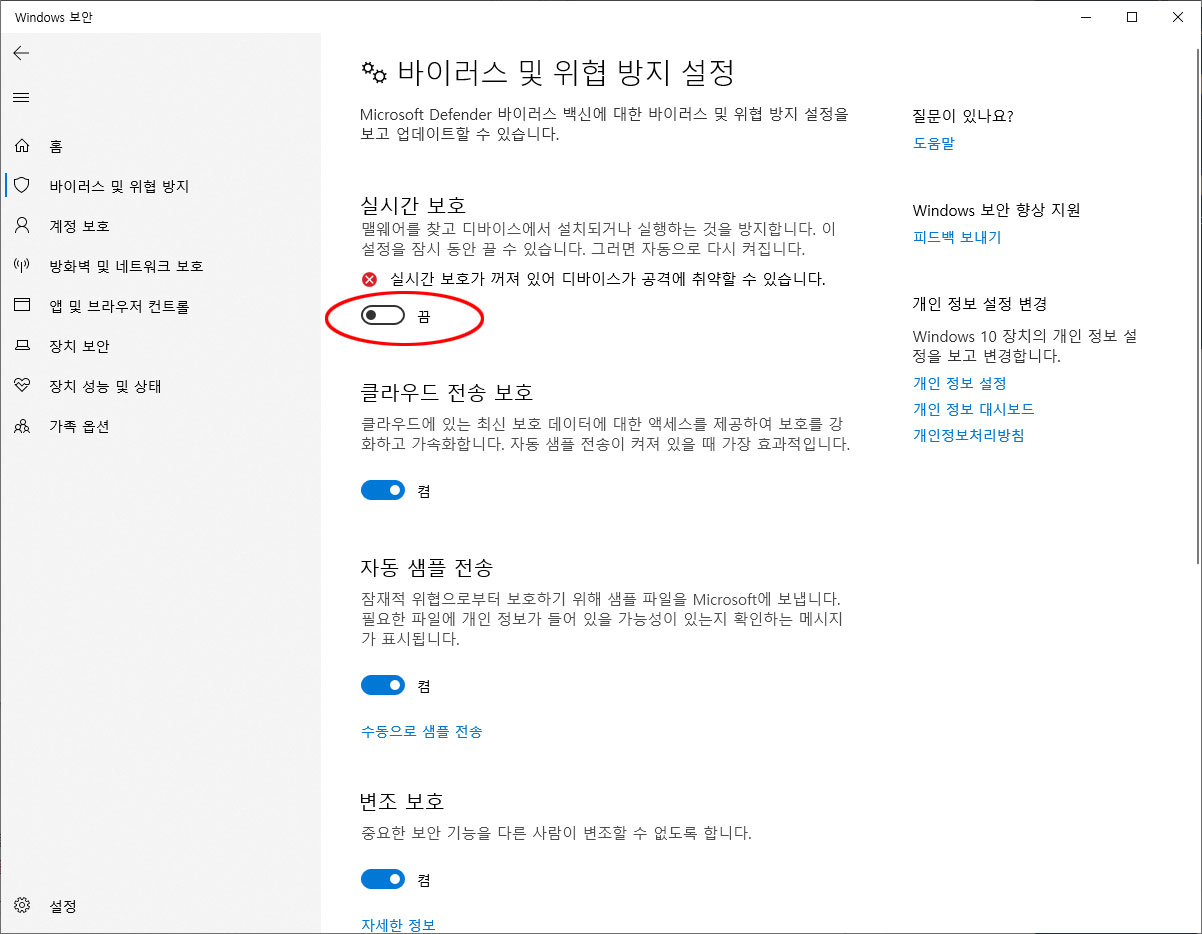Click the 클라우드 전송 보호 section title
This screenshot has width=1202, height=934.
tap(447, 391)
